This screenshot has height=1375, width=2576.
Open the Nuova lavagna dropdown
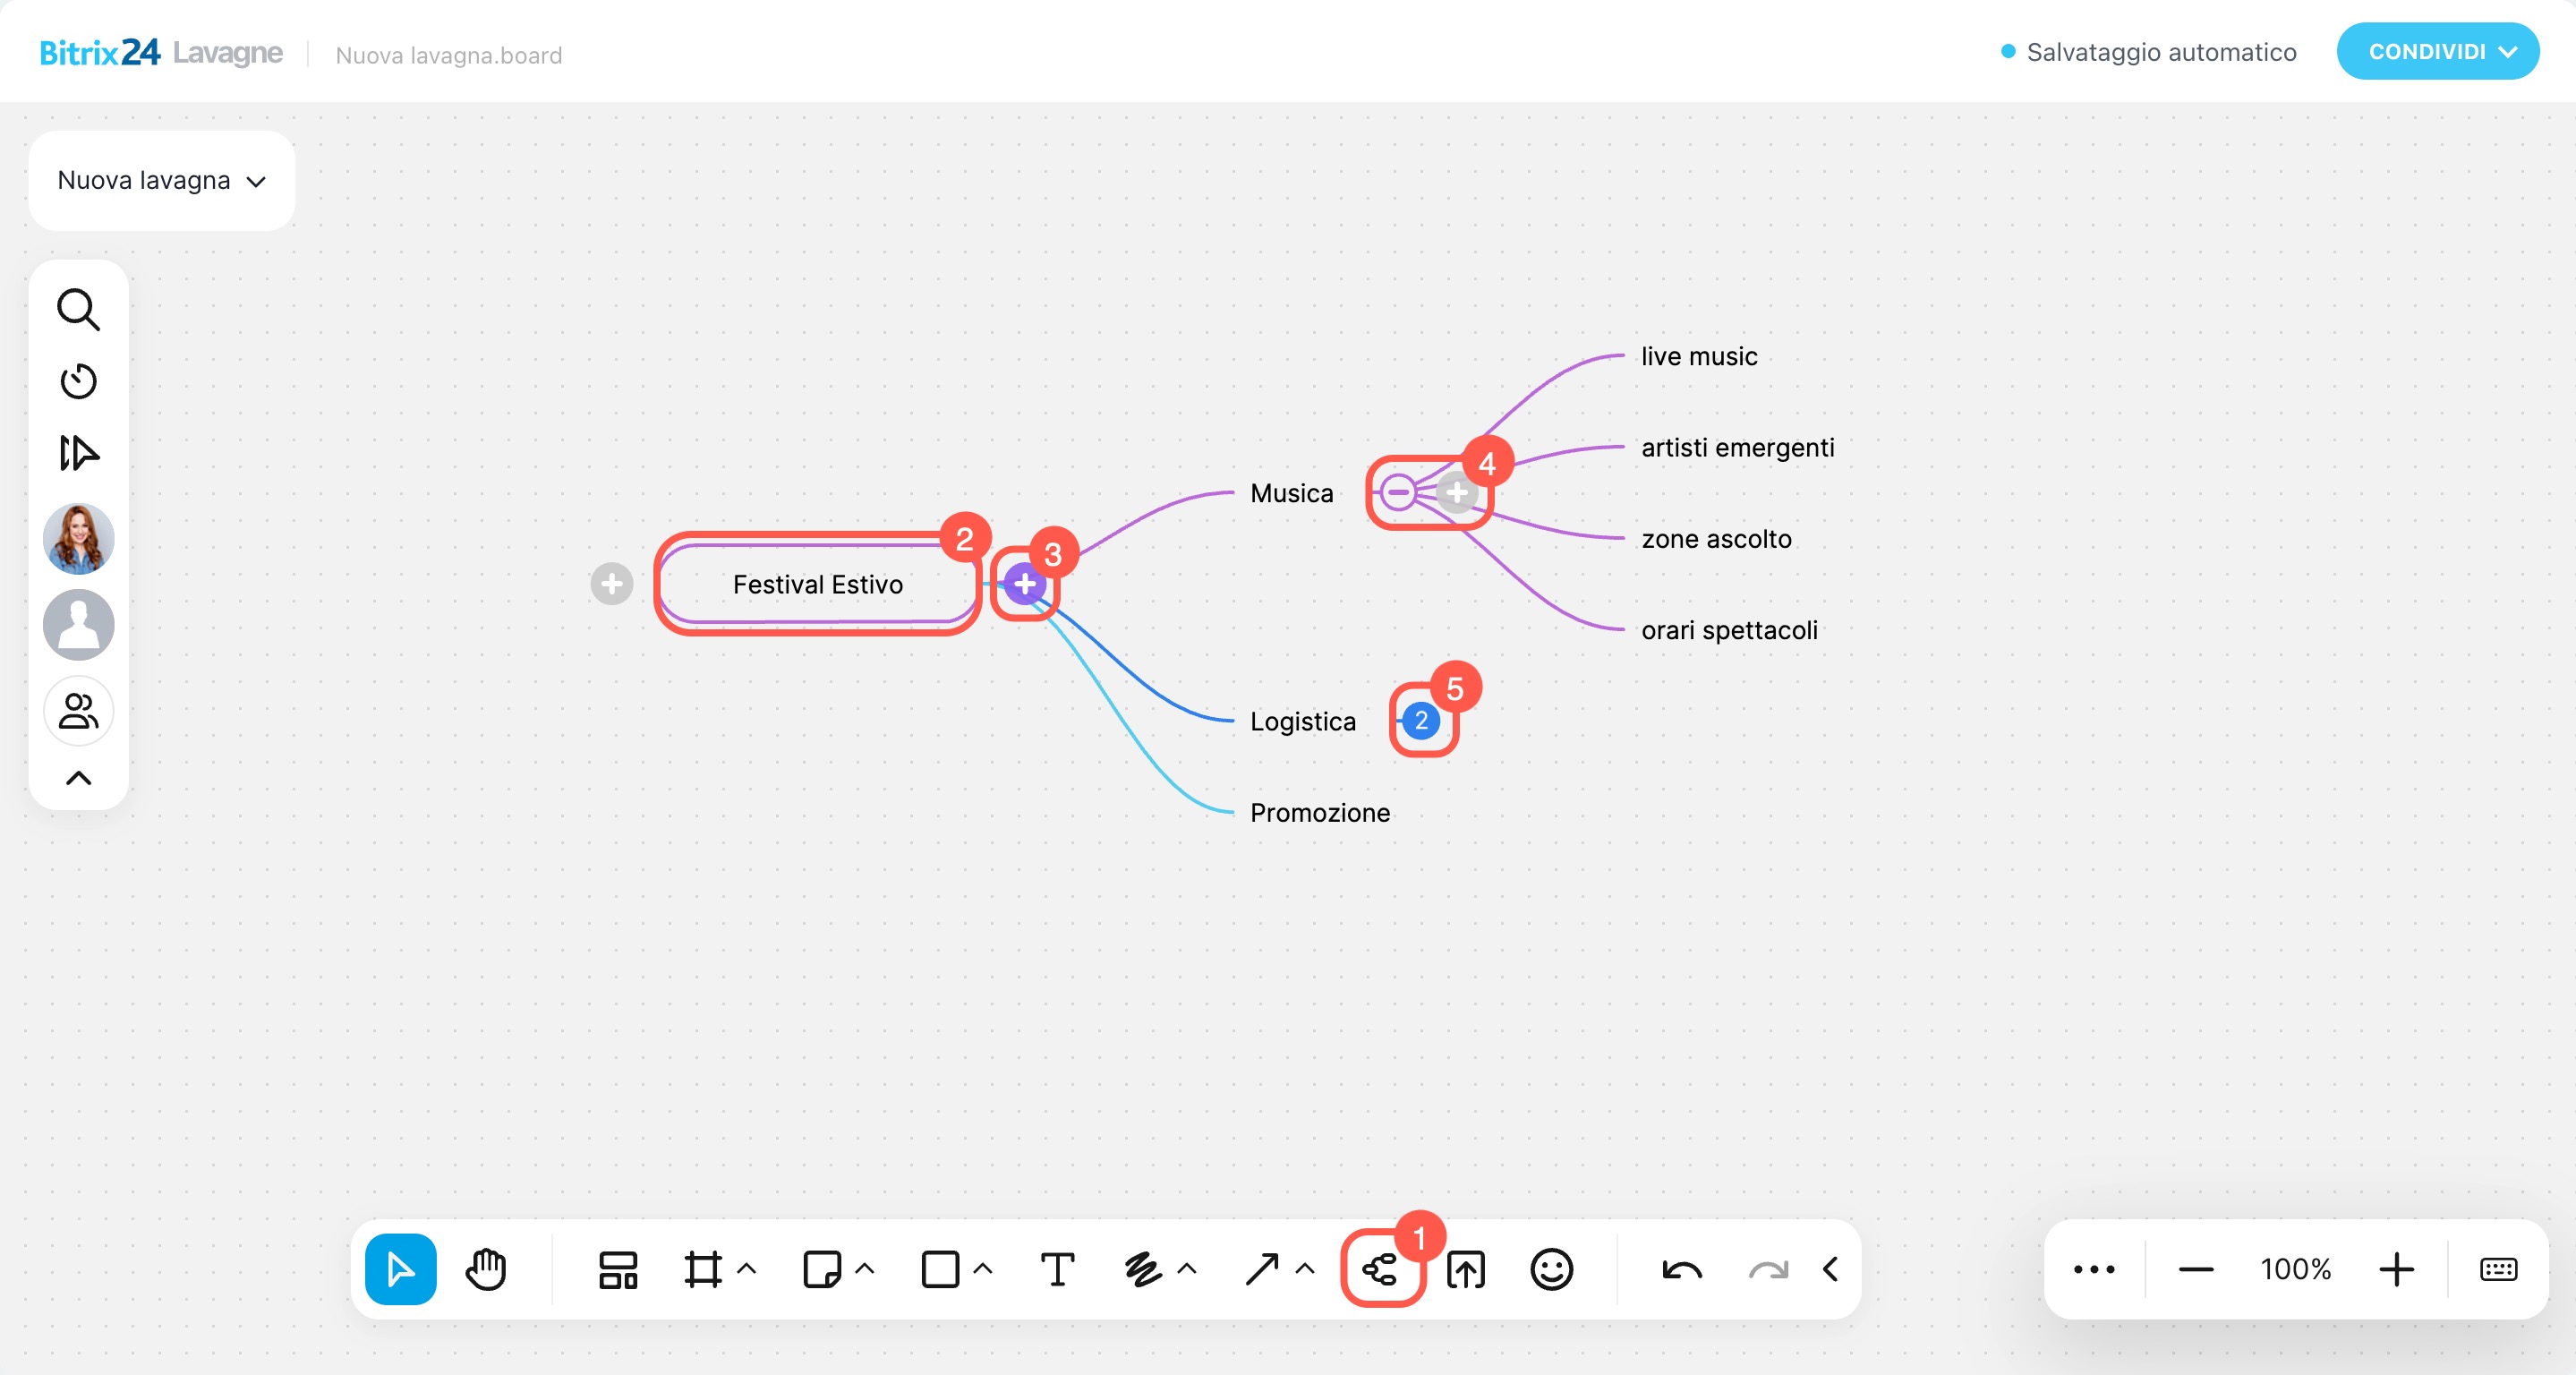[x=162, y=181]
